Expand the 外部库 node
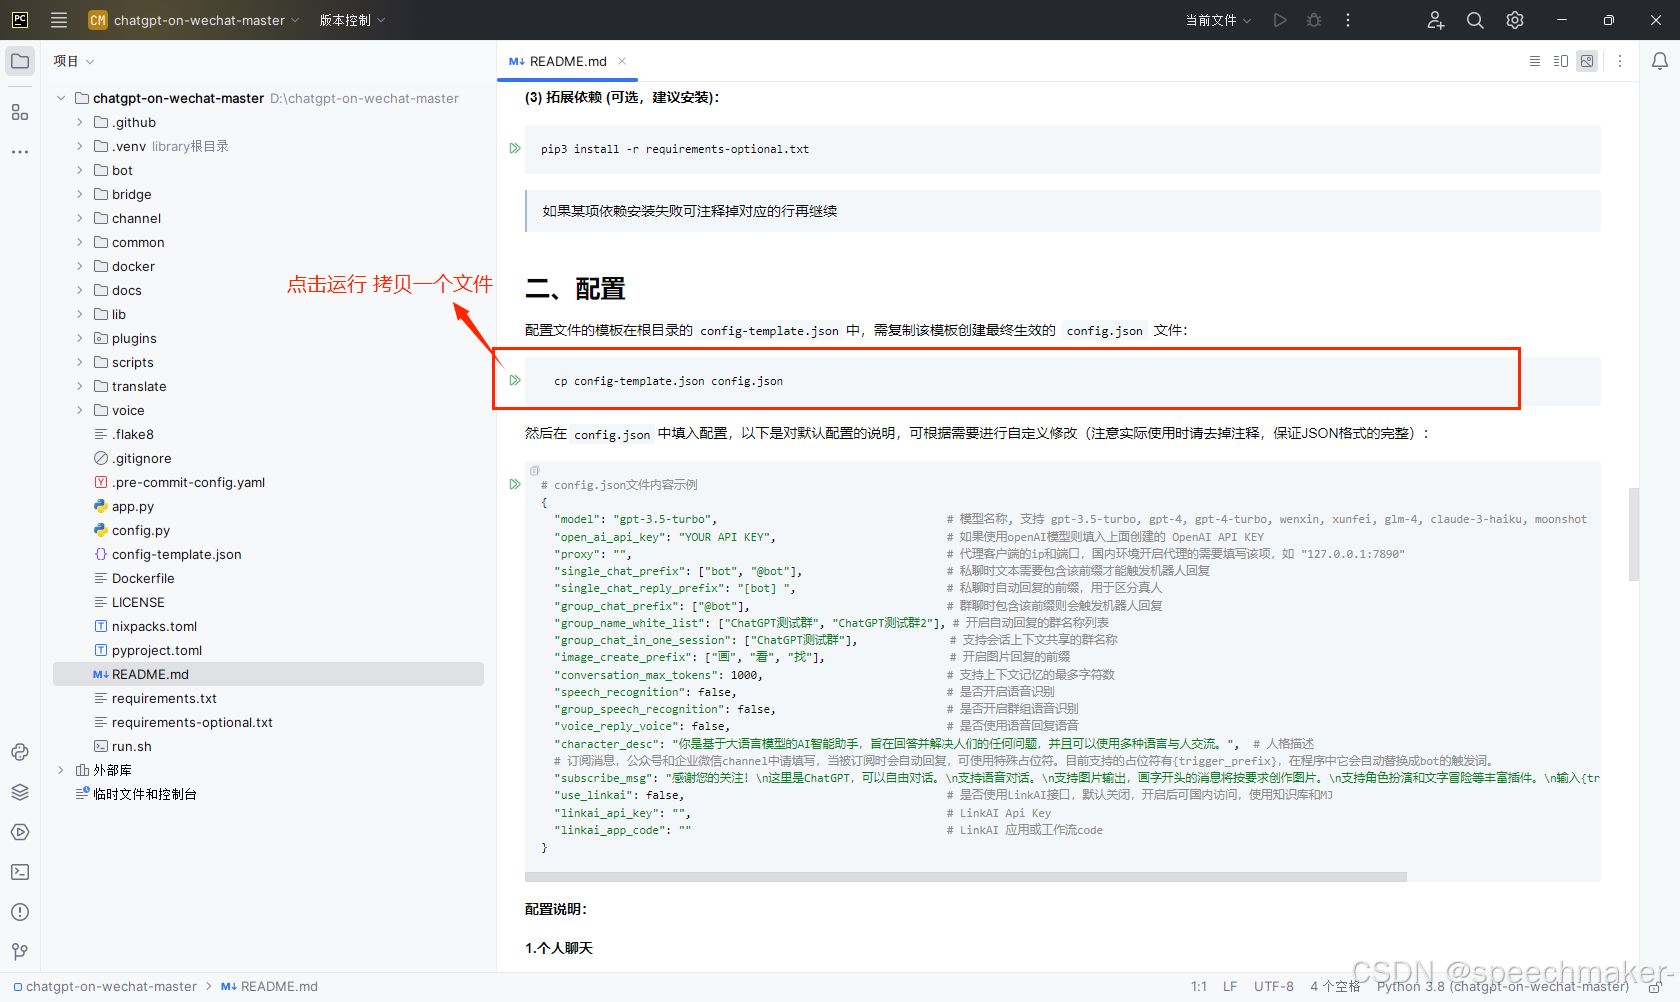The width and height of the screenshot is (1680, 1002). pyautogui.click(x=61, y=770)
